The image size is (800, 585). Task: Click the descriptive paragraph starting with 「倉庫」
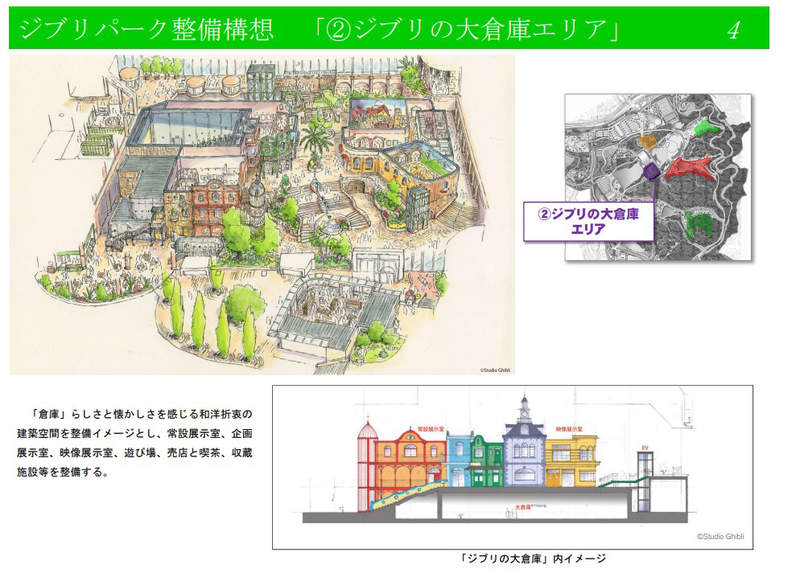pos(142,442)
